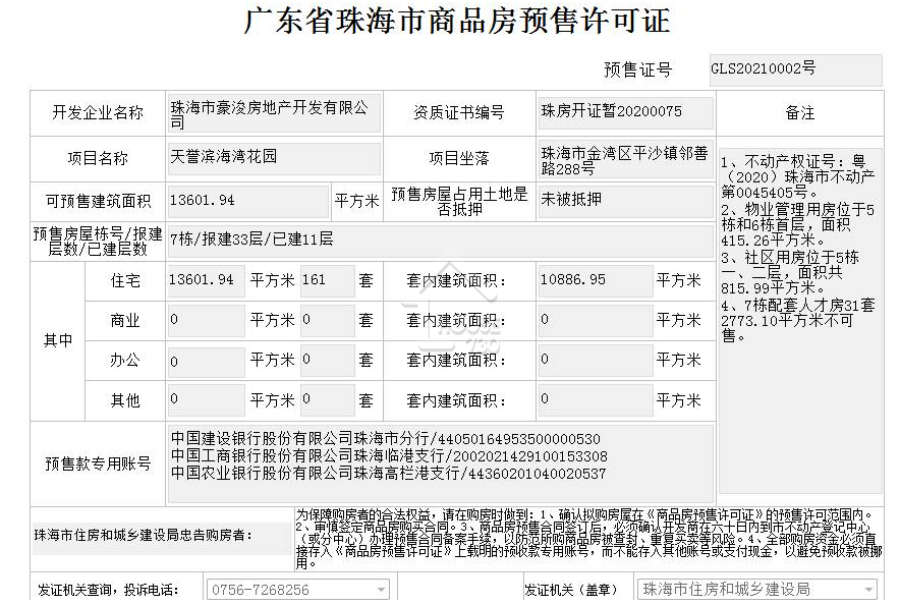Screen dimensions: 900x600
Task: Click the buyer advisory notice text block
Action: click(589, 538)
